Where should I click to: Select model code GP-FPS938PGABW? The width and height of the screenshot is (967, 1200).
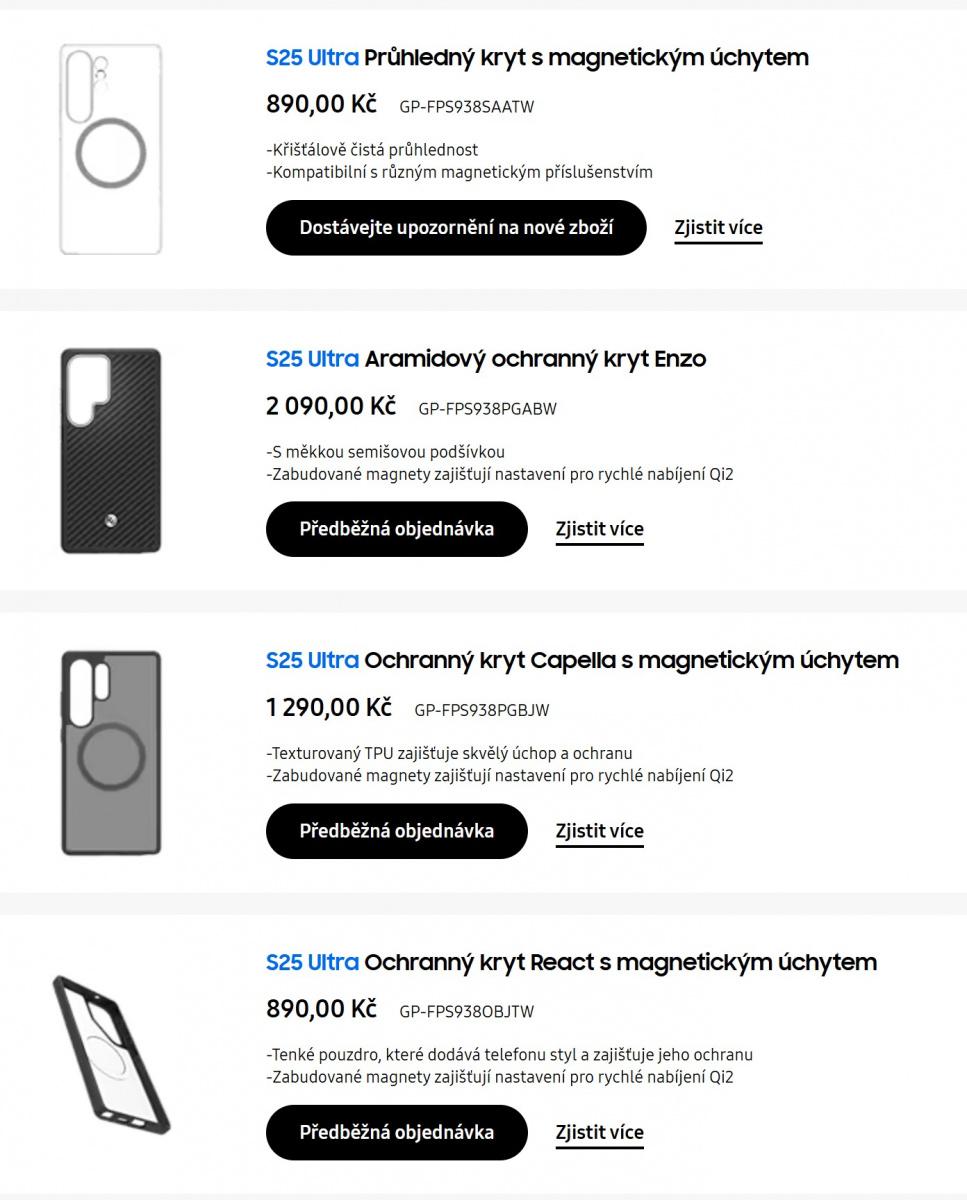pos(487,409)
